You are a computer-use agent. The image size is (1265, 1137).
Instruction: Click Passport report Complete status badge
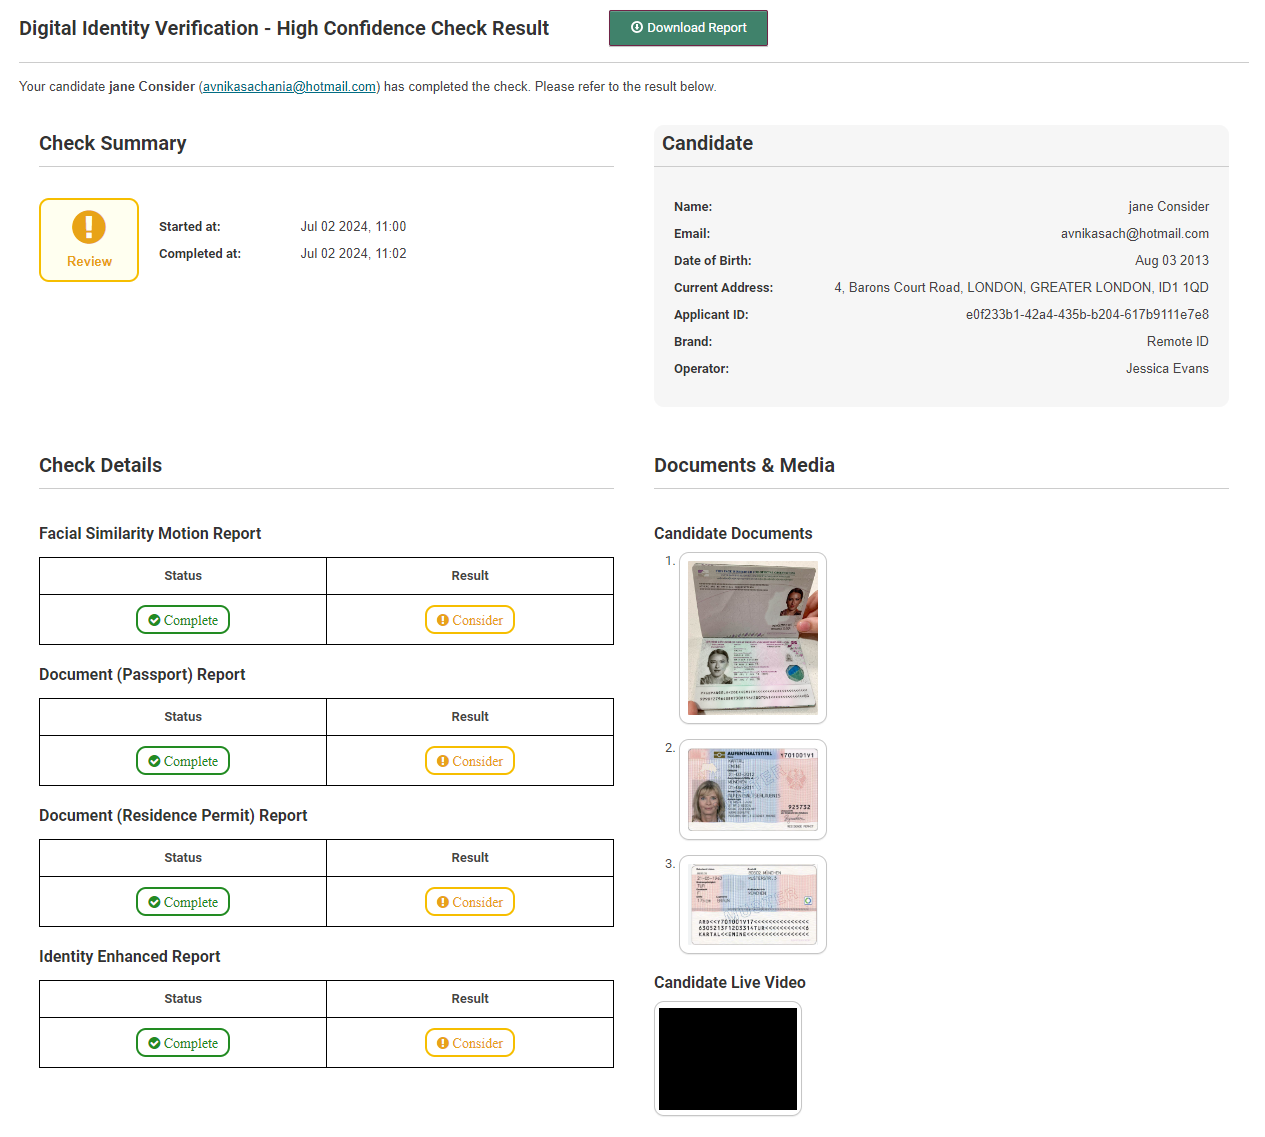point(183,761)
